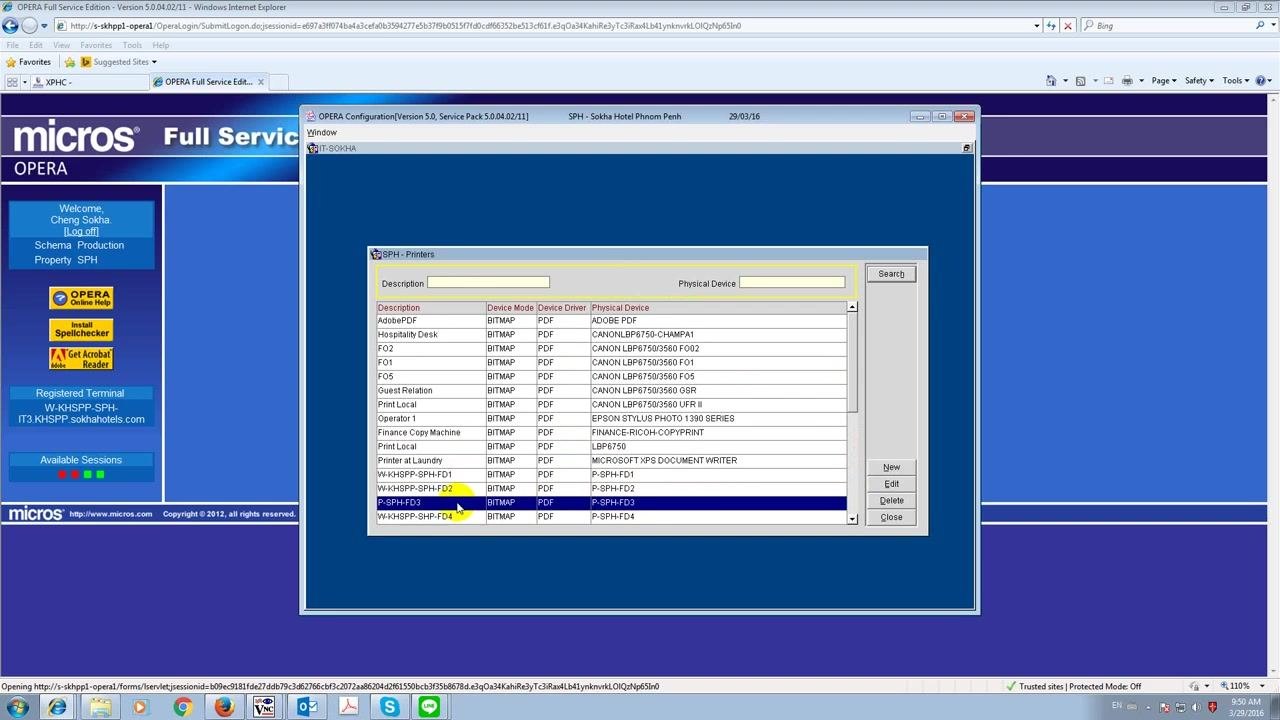The width and height of the screenshot is (1280, 720).
Task: Open the Window menu in OPERA Configuration
Action: (x=321, y=132)
